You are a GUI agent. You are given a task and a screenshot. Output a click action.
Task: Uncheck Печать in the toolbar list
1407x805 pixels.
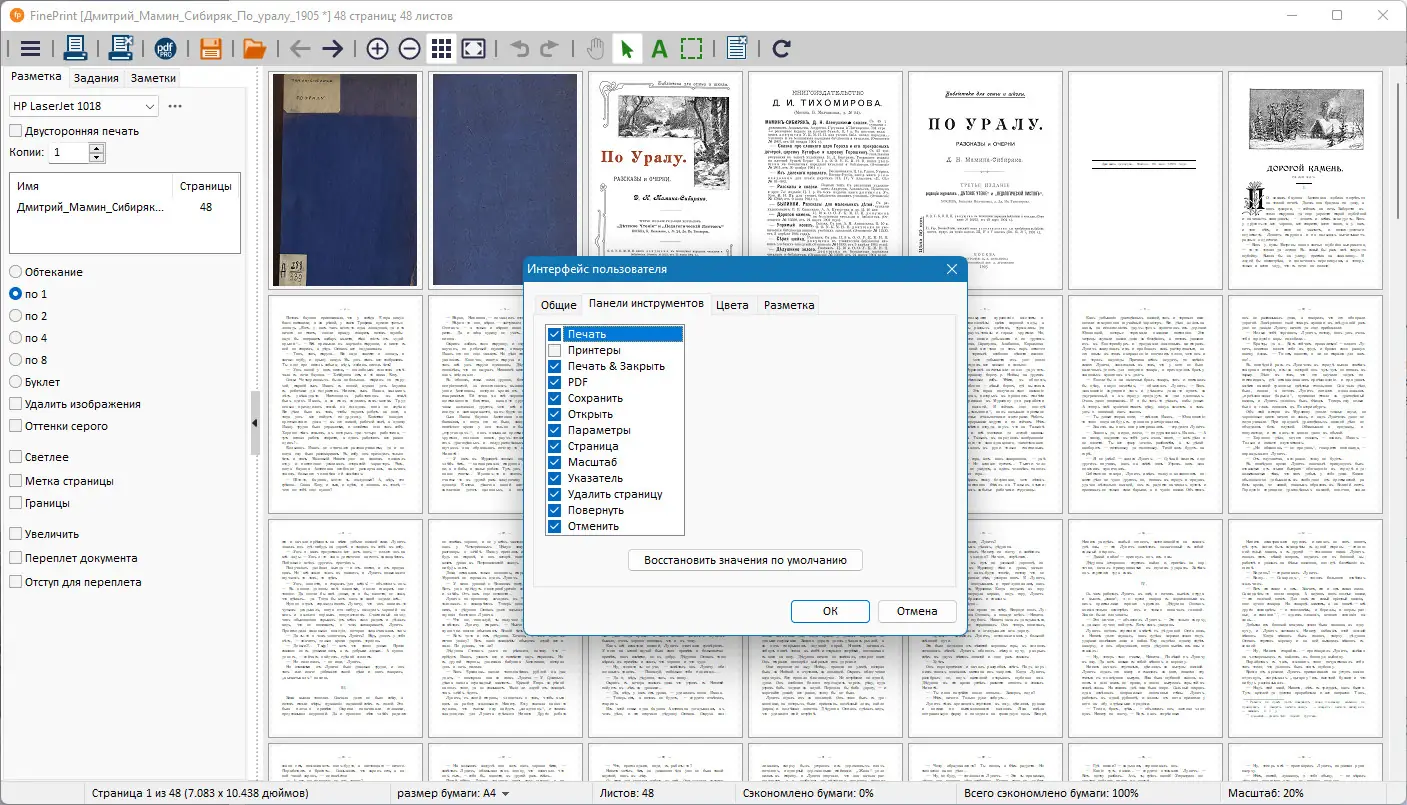(x=555, y=334)
